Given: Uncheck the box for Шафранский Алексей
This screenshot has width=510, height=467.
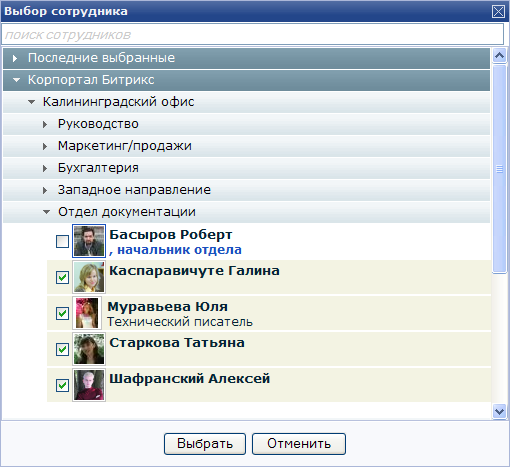Looking at the screenshot, I should coord(62,385).
